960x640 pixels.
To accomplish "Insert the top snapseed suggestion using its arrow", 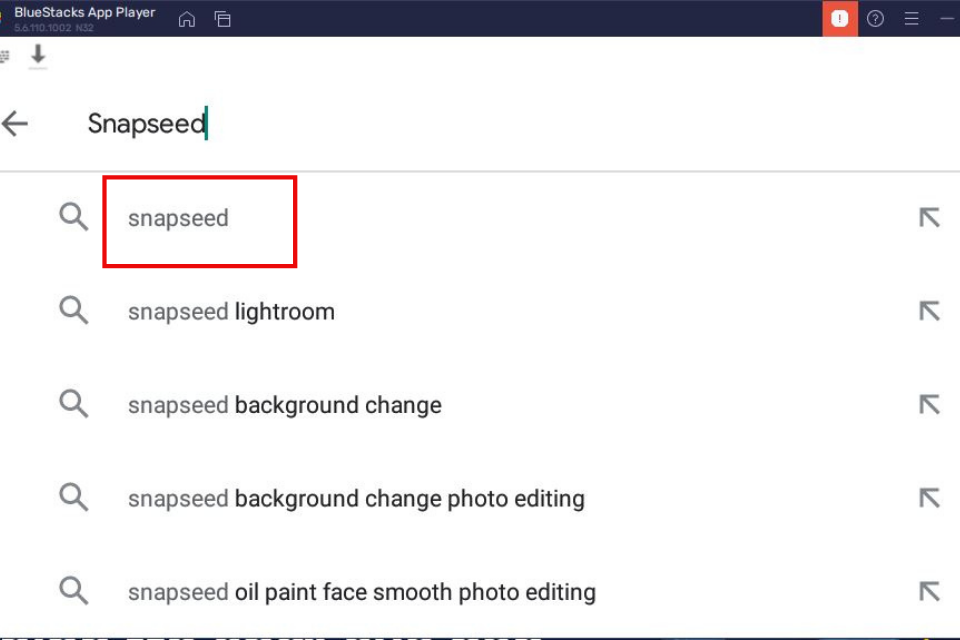I will [928, 217].
